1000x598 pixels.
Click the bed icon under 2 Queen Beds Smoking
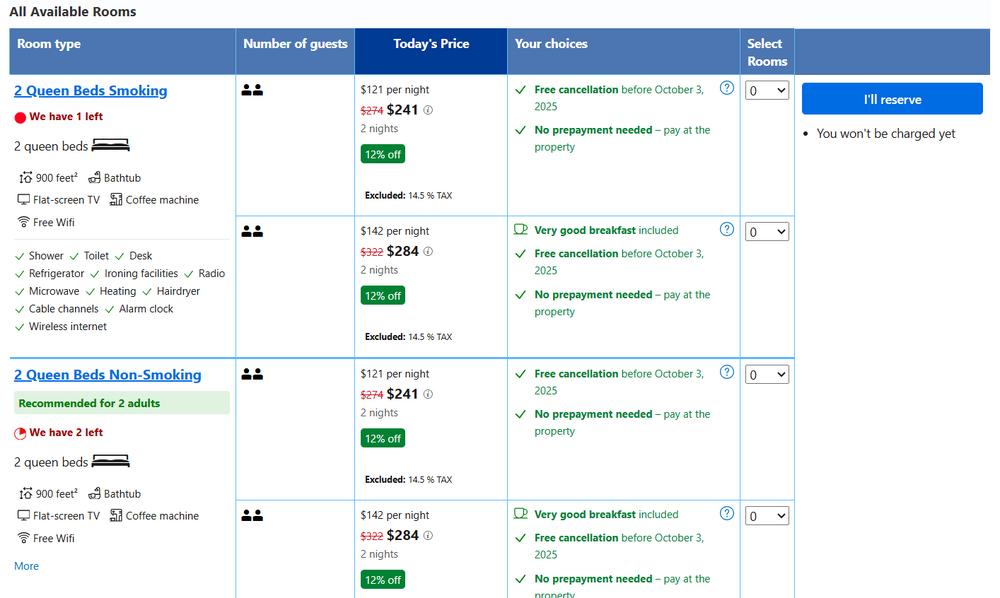point(110,146)
